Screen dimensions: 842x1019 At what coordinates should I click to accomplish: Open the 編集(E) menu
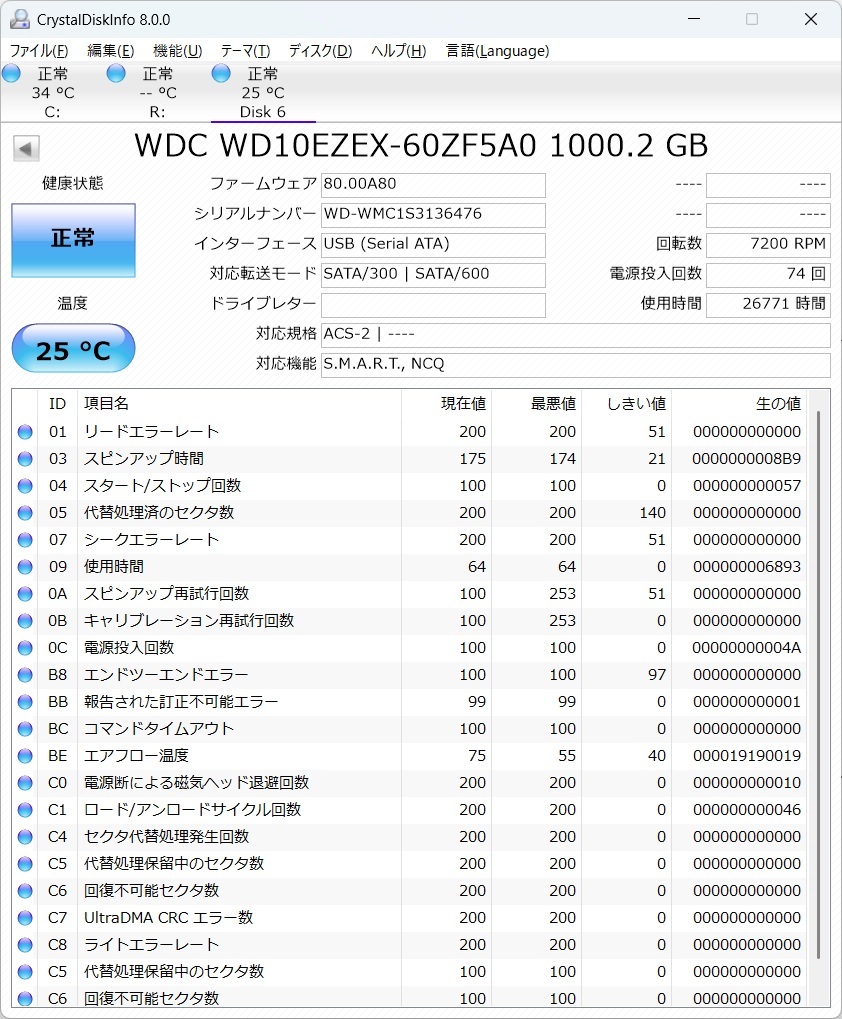point(110,51)
